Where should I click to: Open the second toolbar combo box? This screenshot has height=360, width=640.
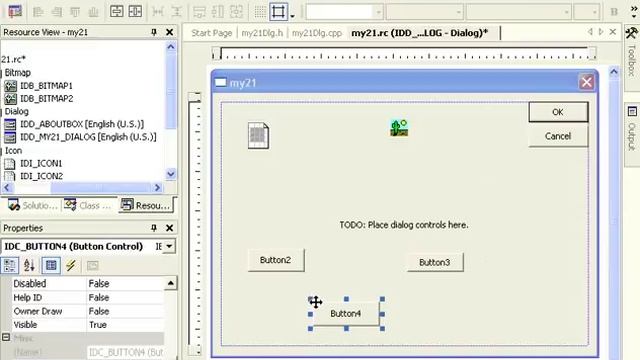pyautogui.click(x=458, y=12)
